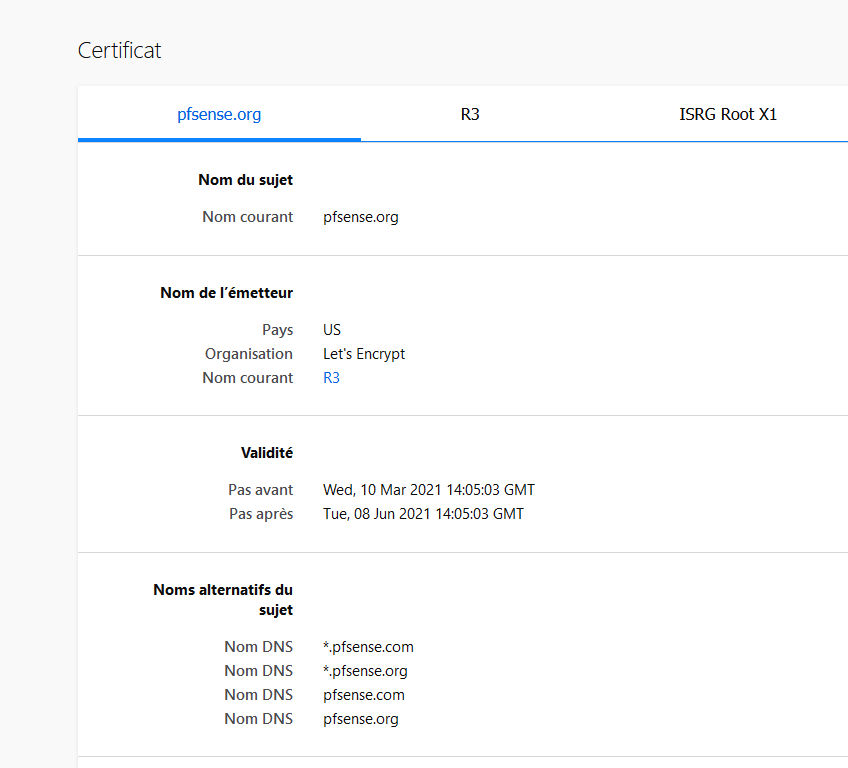Open the ISRG Root X1 tab
848x768 pixels.
tap(727, 114)
